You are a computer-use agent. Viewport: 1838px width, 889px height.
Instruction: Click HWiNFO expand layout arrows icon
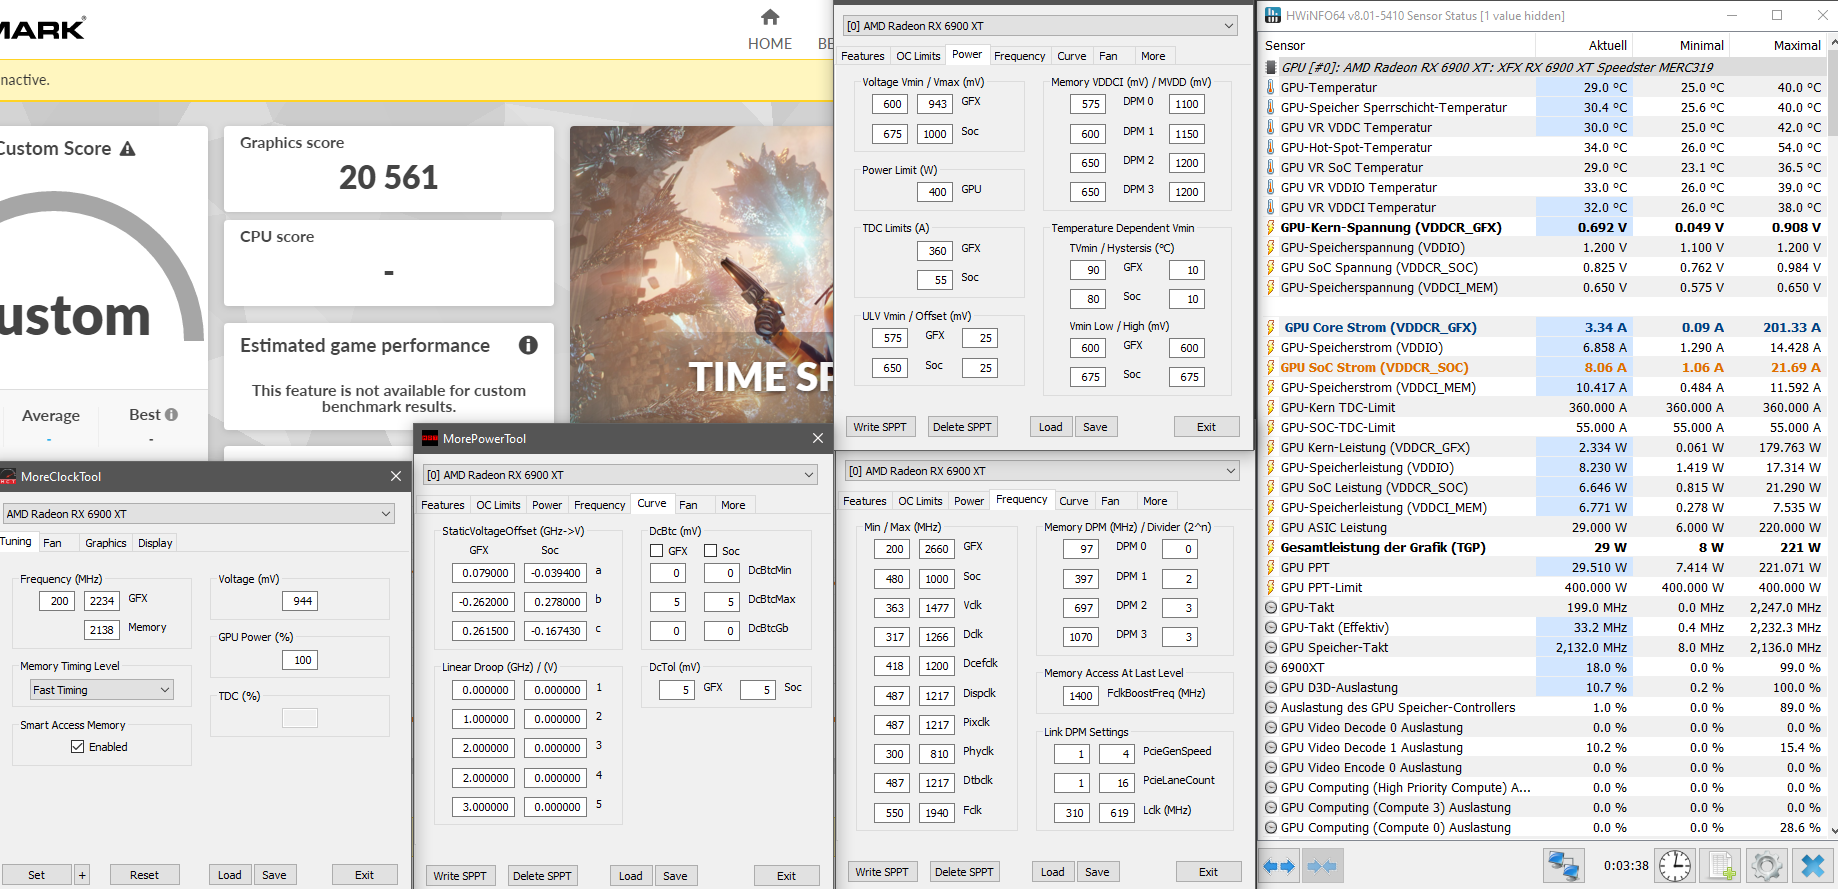[x=1279, y=866]
